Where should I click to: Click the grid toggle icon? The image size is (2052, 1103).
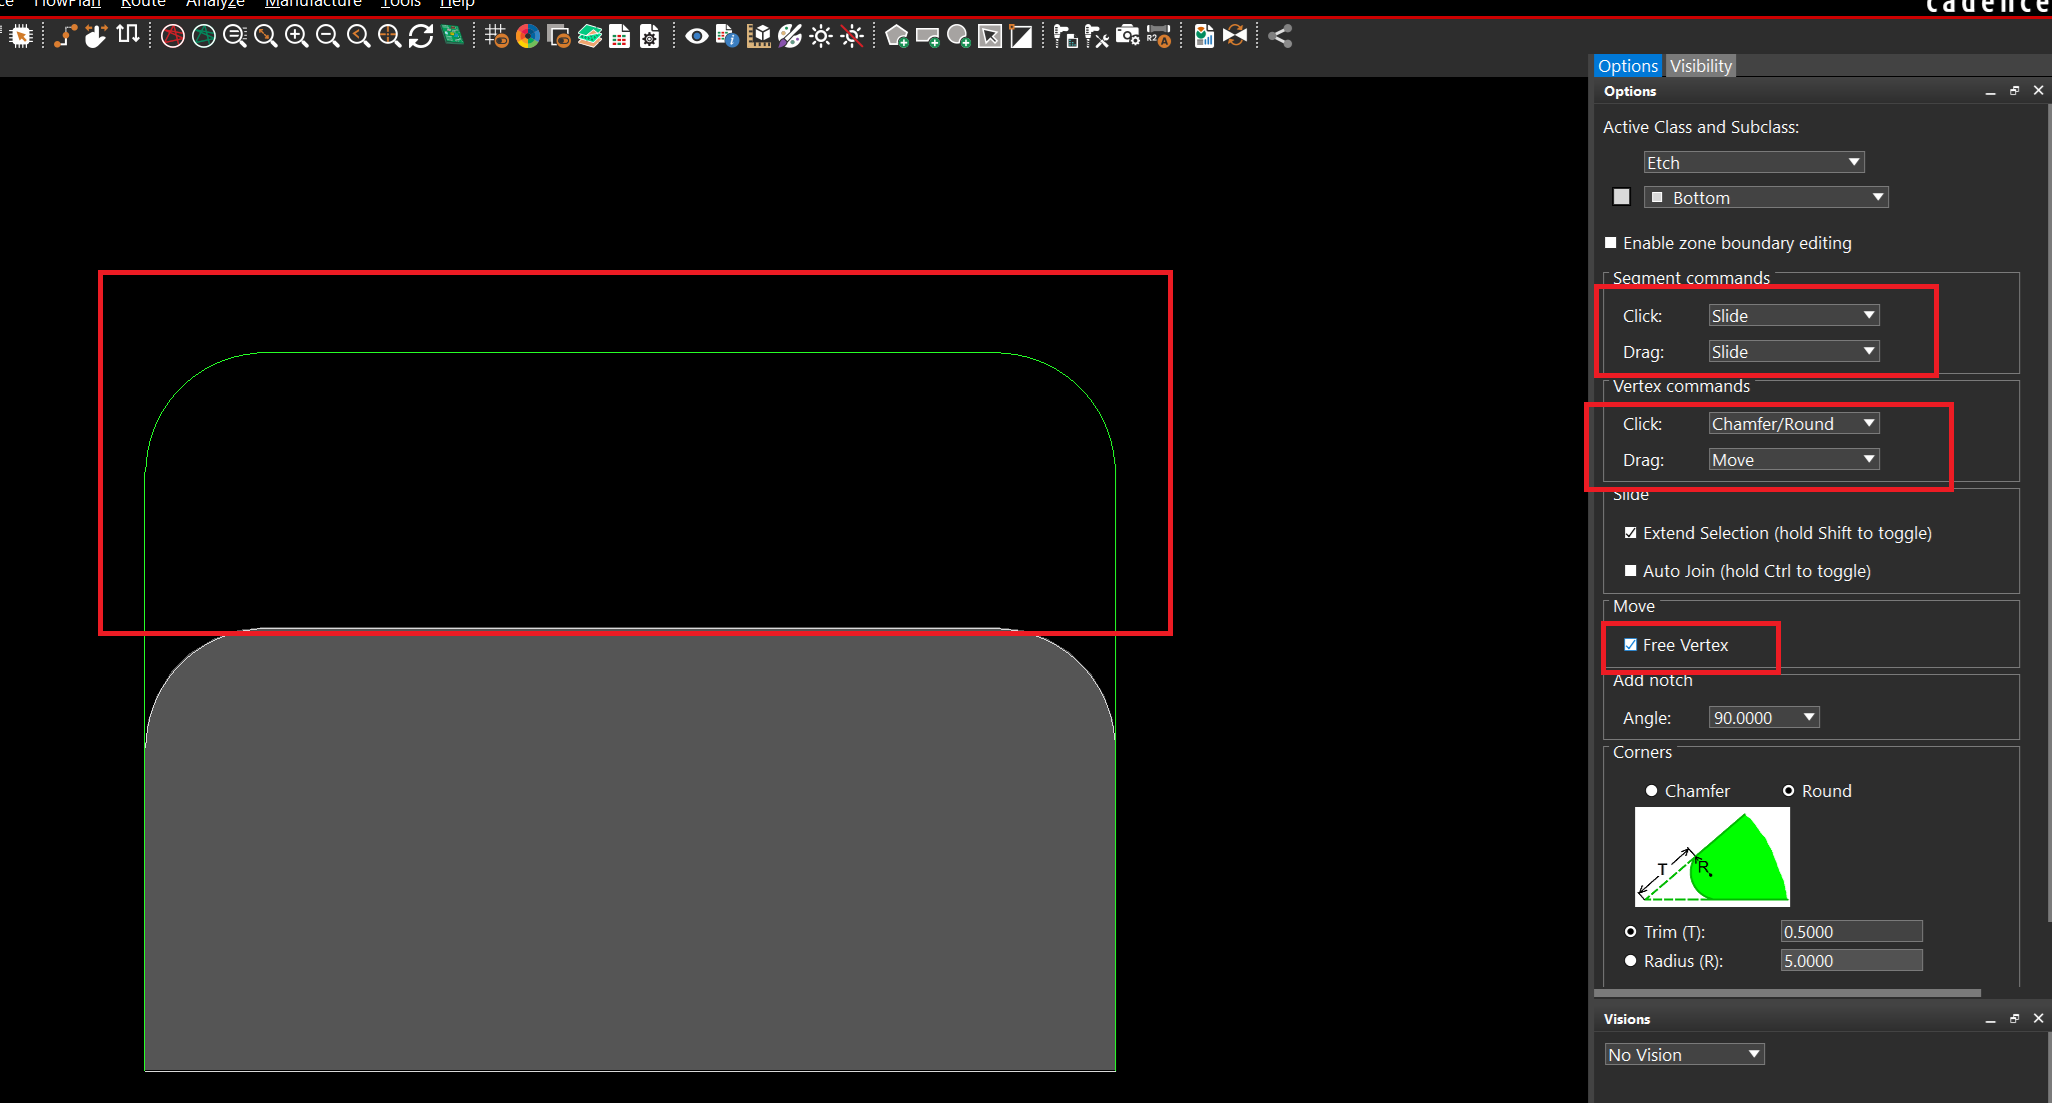(x=496, y=37)
